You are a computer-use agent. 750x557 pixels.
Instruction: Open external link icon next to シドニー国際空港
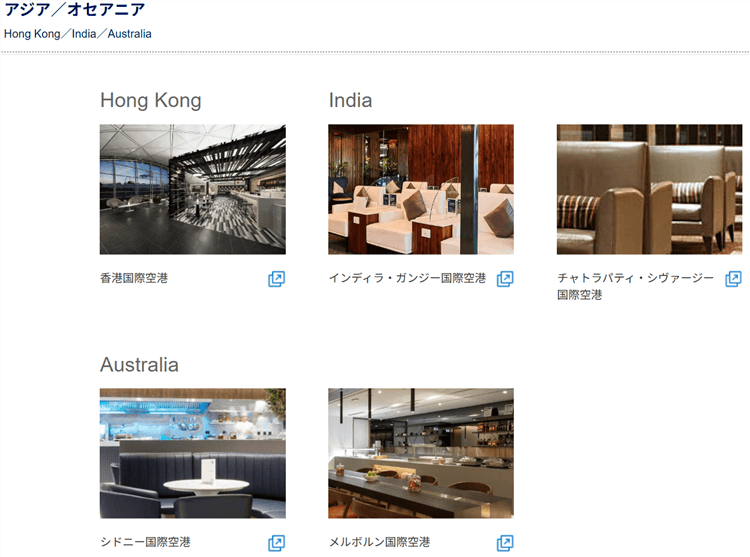coord(276,543)
